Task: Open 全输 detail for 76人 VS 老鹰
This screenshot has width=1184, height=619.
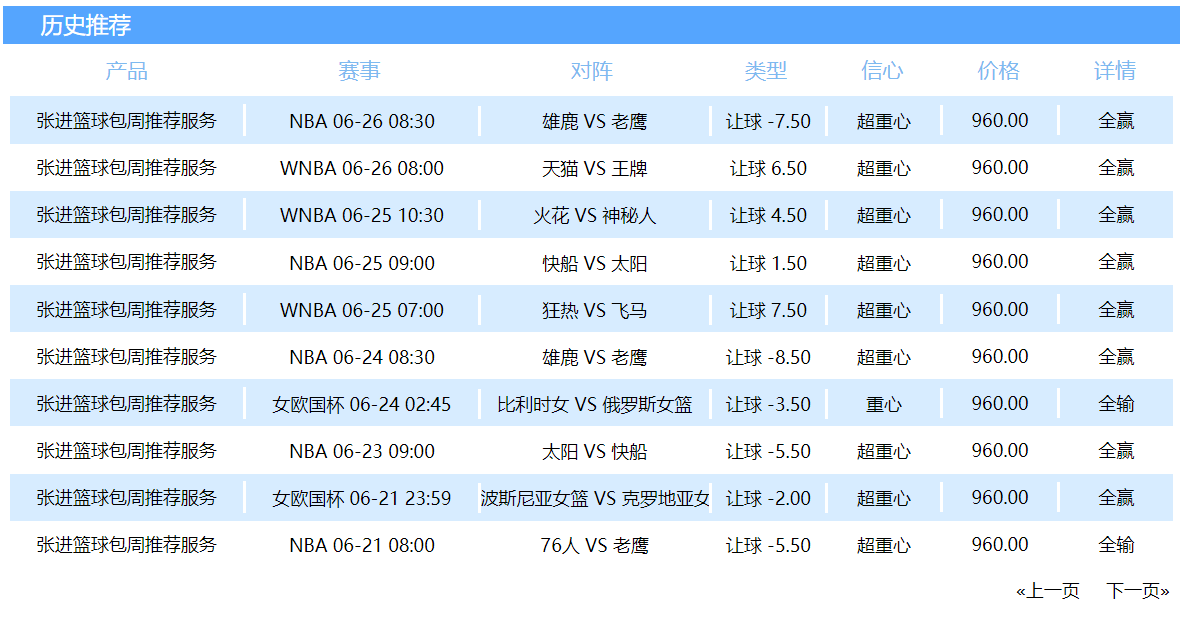Action: (x=1115, y=545)
